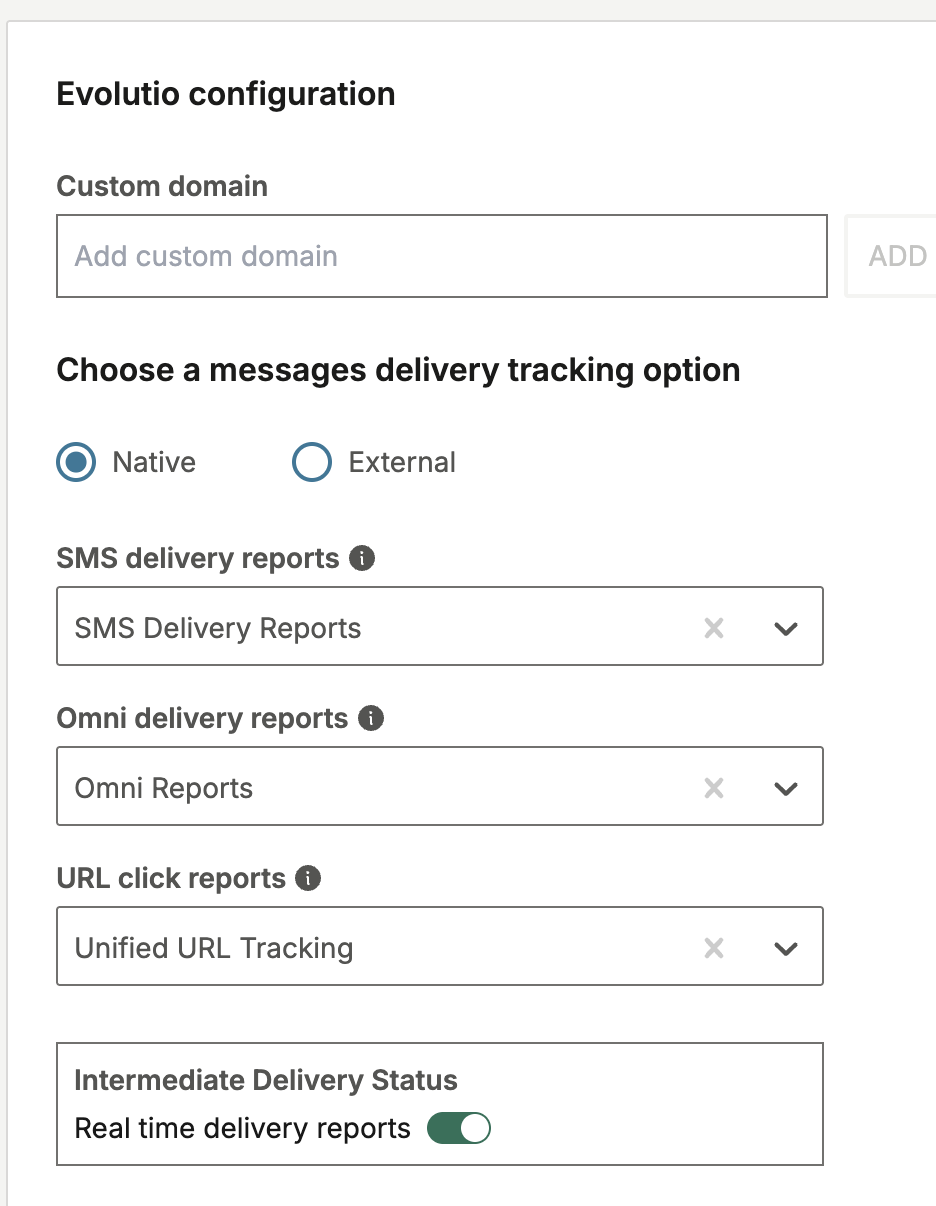
Task: Click the X icon in SMS delivery reports field
Action: coord(713,626)
